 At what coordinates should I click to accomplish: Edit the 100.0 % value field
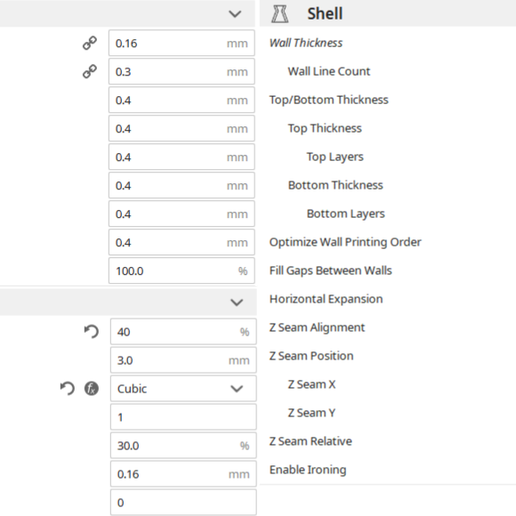(x=182, y=271)
